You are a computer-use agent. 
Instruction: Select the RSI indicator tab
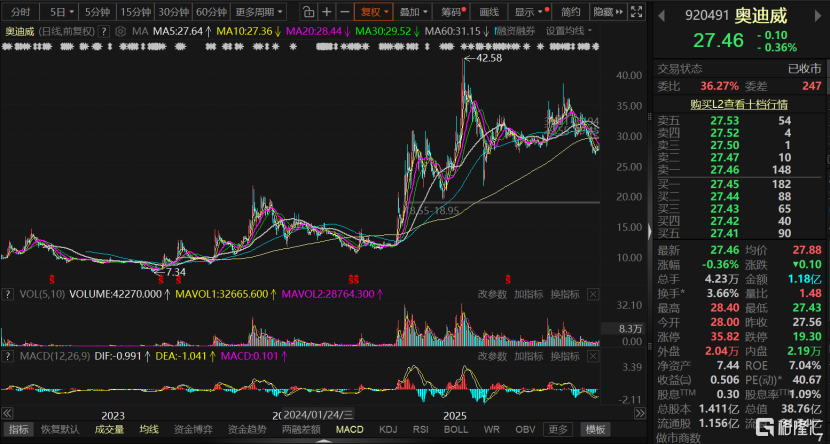420,429
